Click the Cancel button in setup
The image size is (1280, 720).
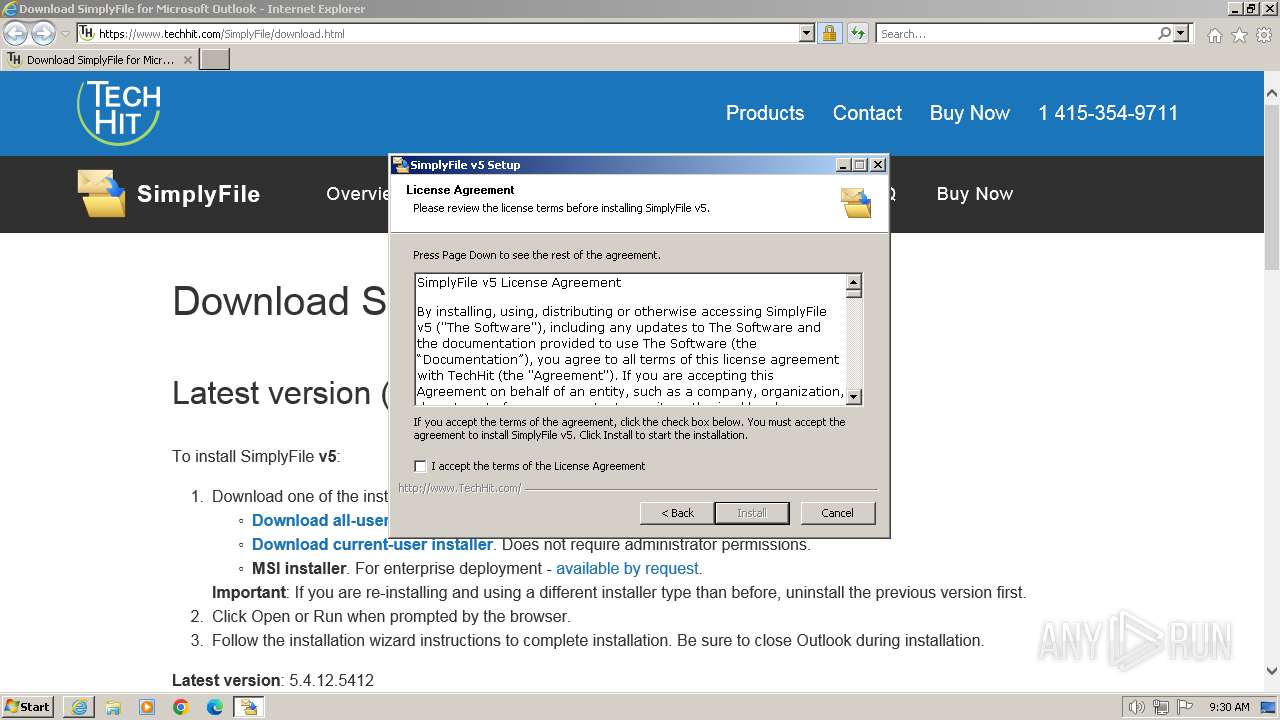[837, 513]
